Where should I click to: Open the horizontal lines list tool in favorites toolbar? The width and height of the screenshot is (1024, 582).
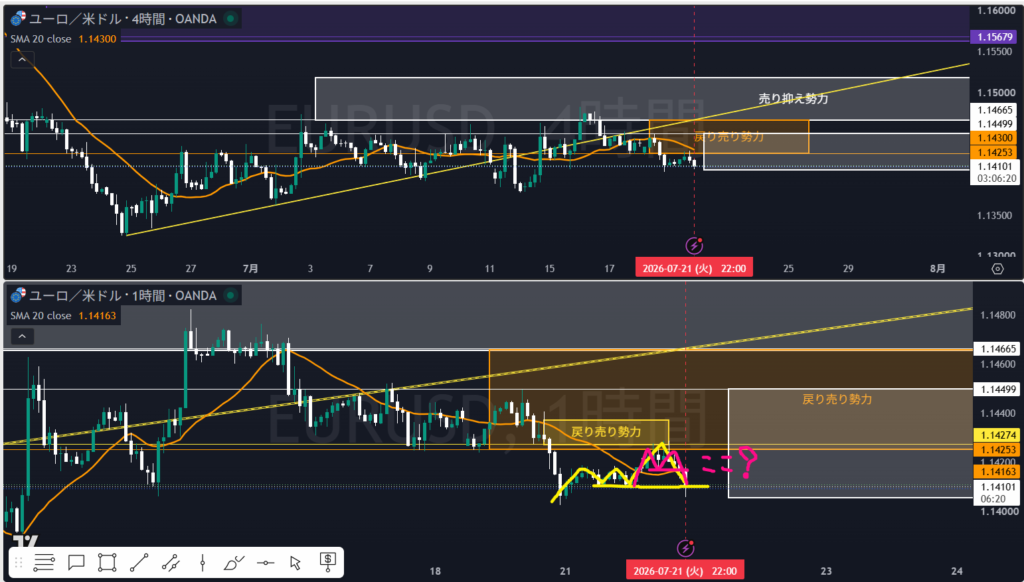pos(44,562)
